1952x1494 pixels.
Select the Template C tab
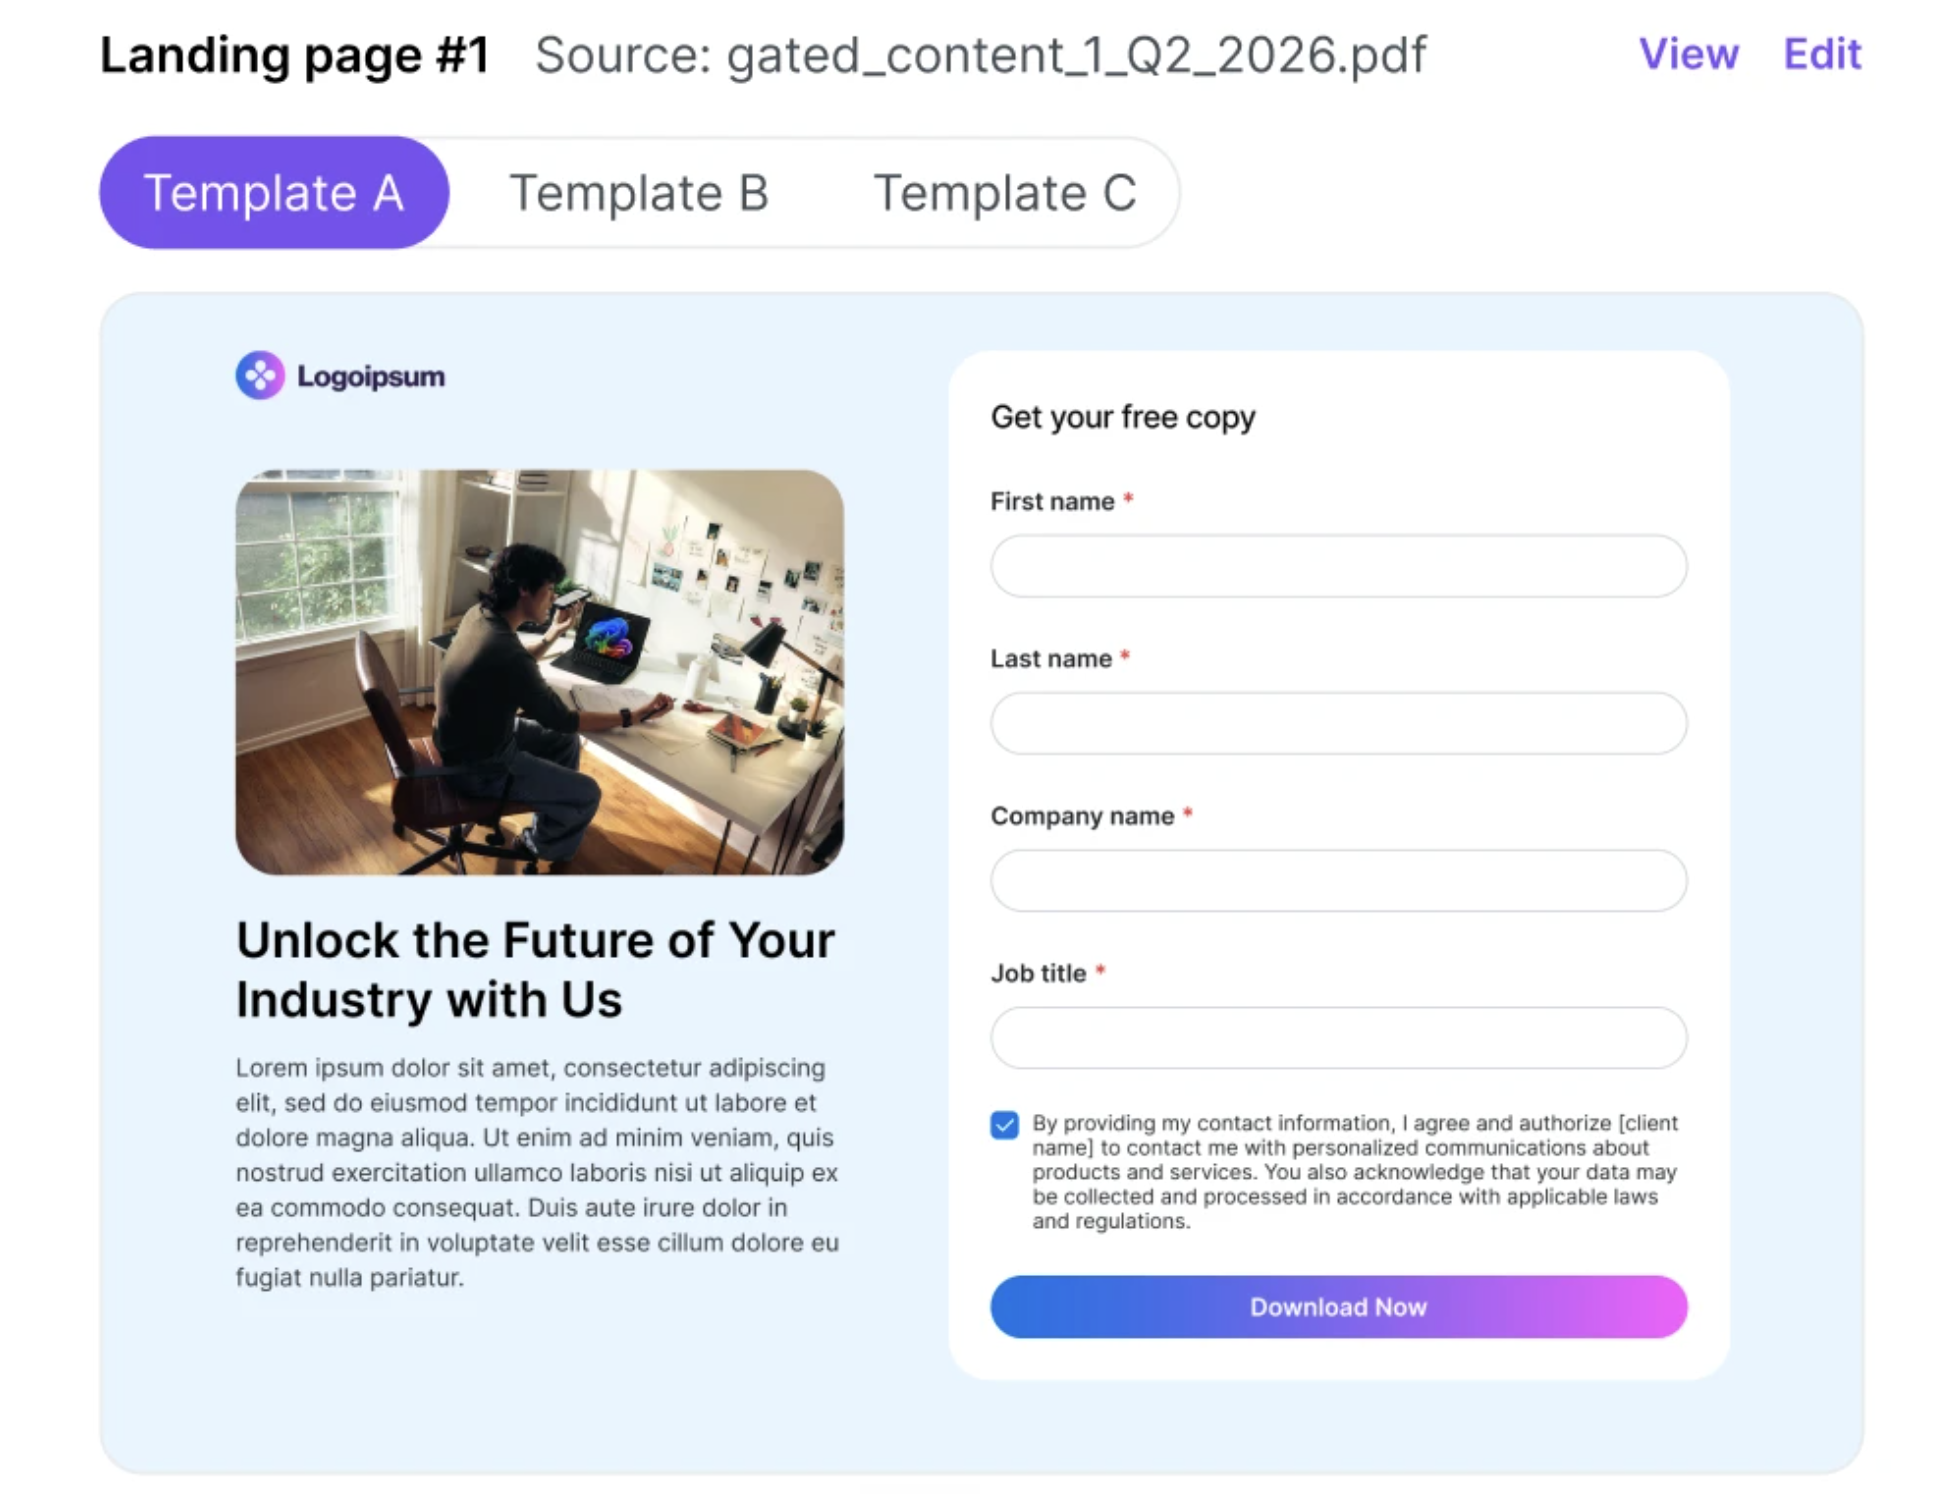tap(1005, 192)
